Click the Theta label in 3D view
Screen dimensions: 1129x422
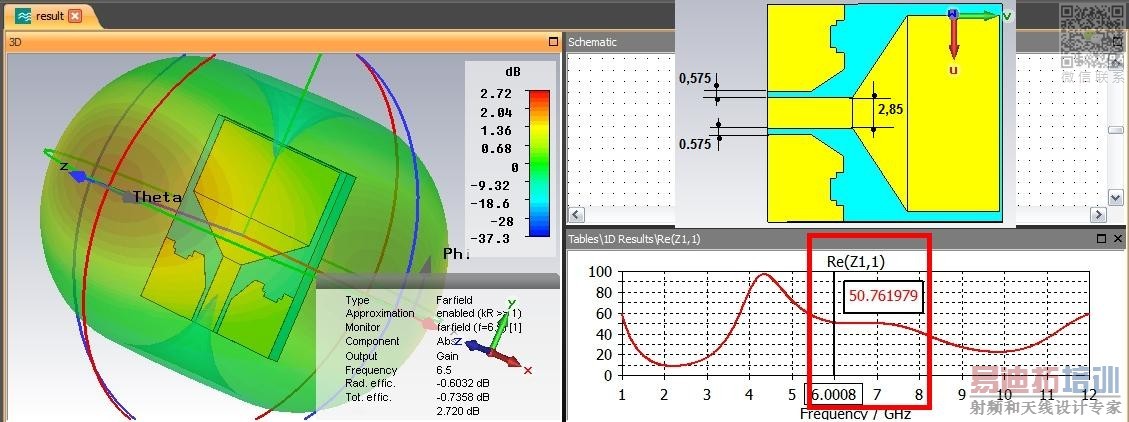[x=157, y=197]
